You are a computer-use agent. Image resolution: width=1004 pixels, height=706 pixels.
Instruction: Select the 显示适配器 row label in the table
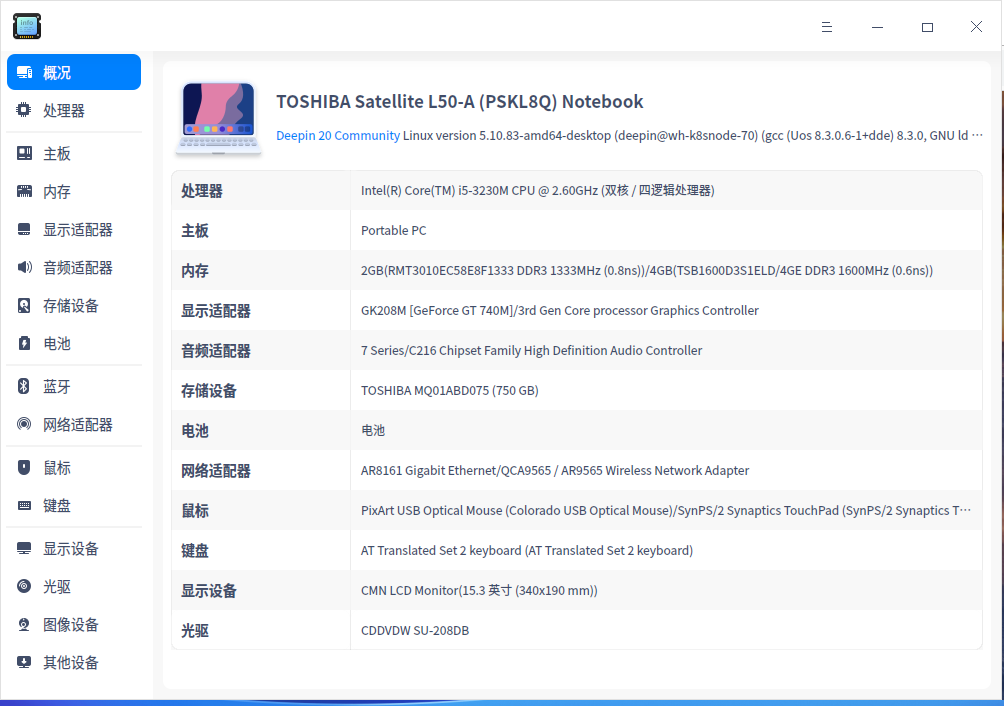216,310
